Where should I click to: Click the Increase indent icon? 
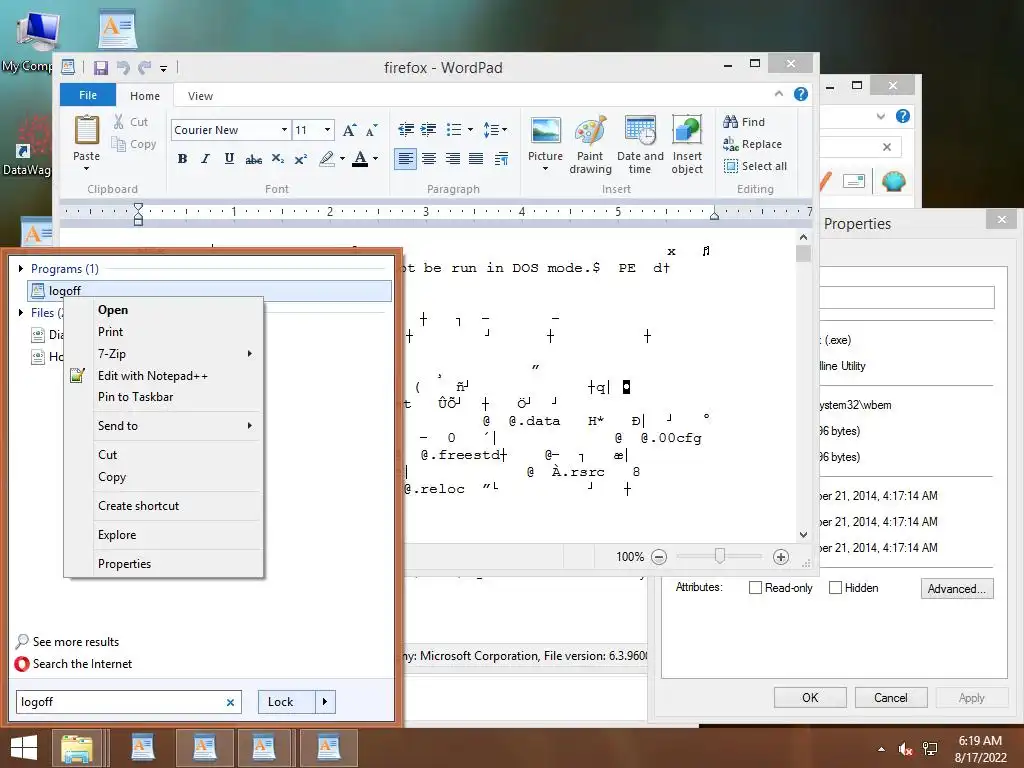click(x=428, y=129)
